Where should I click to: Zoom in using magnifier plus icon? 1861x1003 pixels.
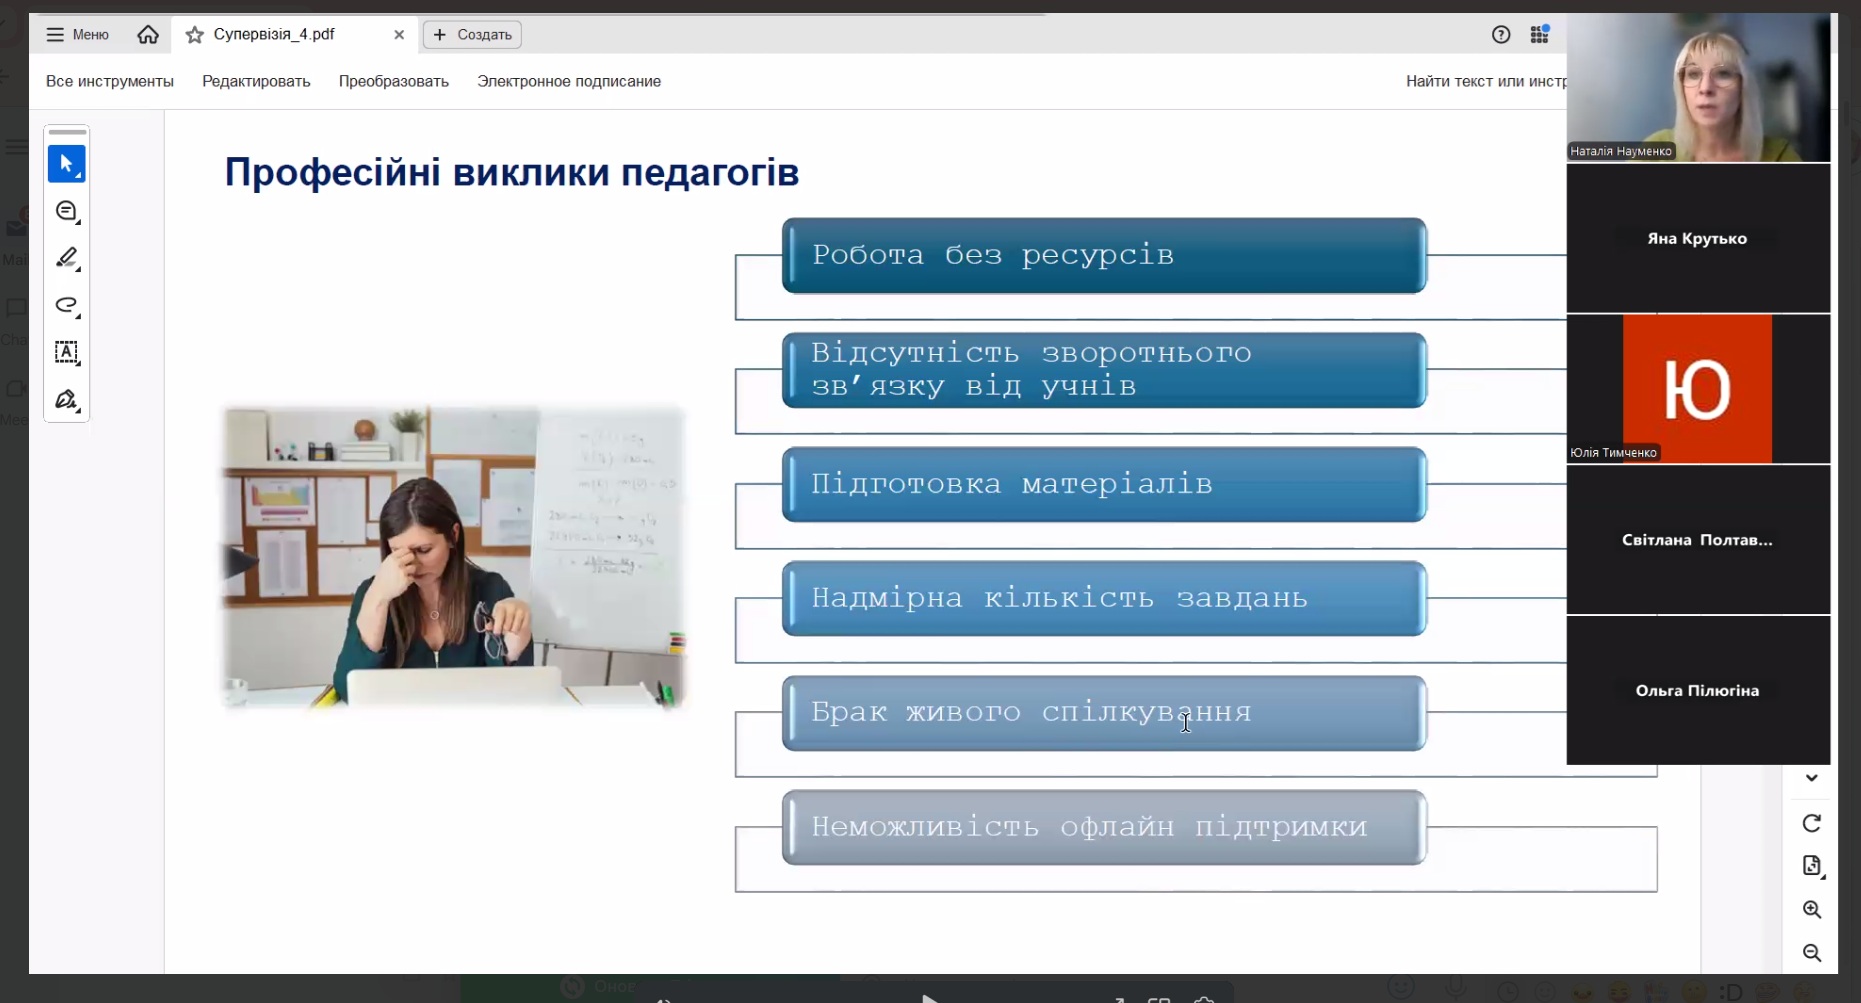[x=1811, y=910]
